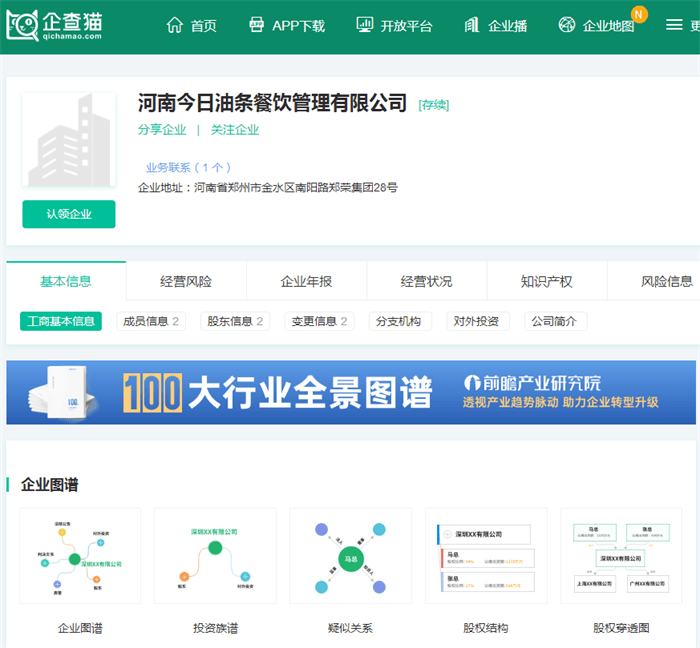Open the 企业图谱 diagram thumbnail

(80, 556)
